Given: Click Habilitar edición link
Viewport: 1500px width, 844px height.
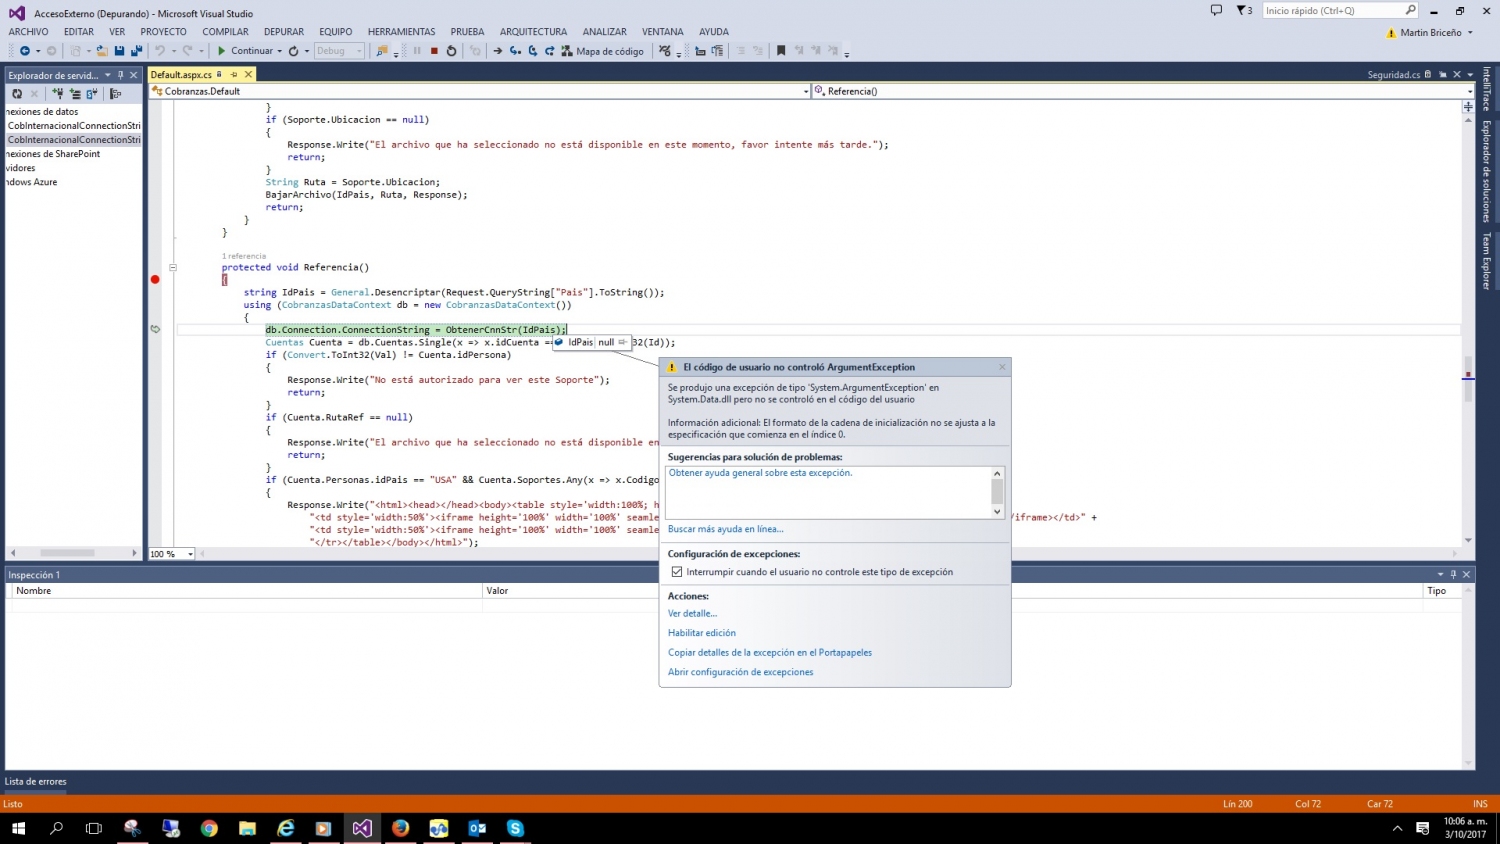Looking at the screenshot, I should click(702, 633).
